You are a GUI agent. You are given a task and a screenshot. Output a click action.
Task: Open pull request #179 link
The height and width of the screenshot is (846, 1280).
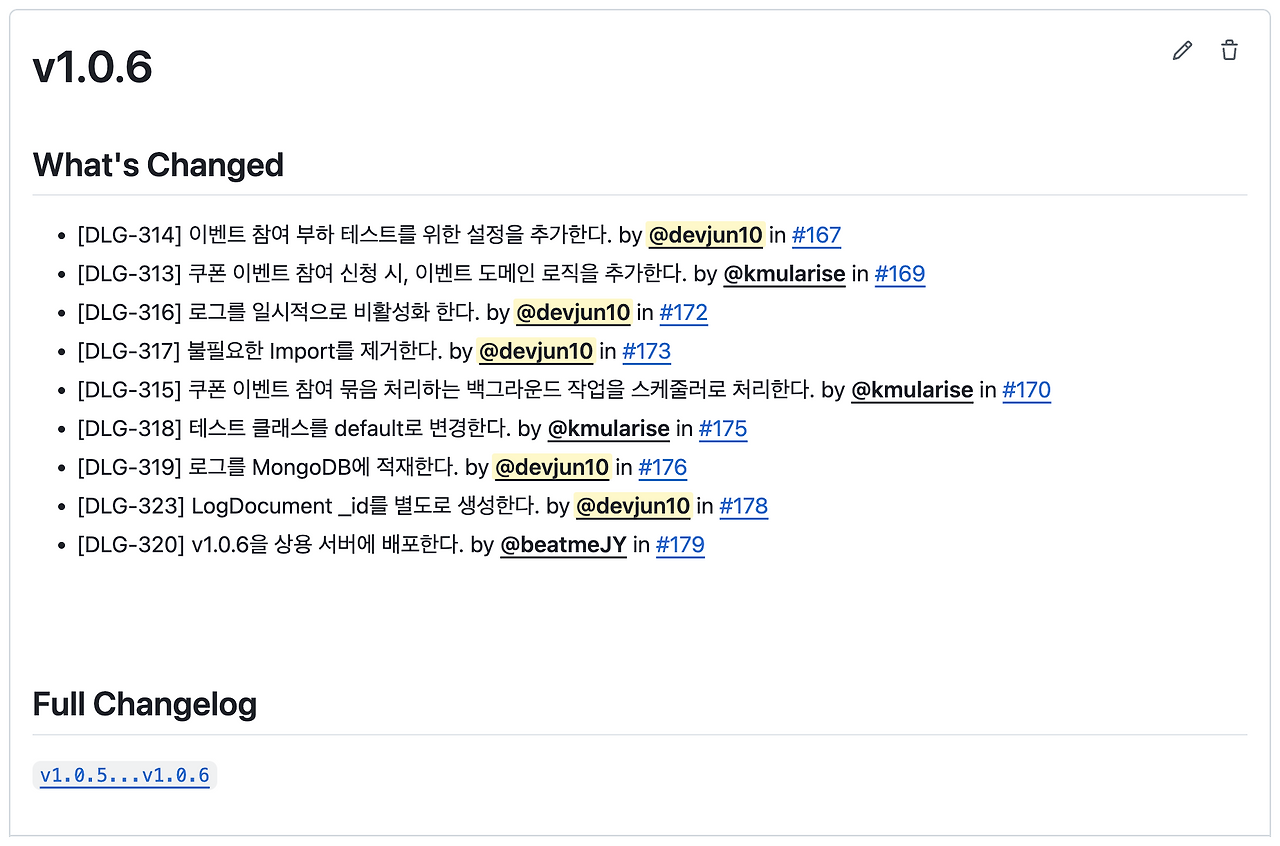click(x=680, y=545)
